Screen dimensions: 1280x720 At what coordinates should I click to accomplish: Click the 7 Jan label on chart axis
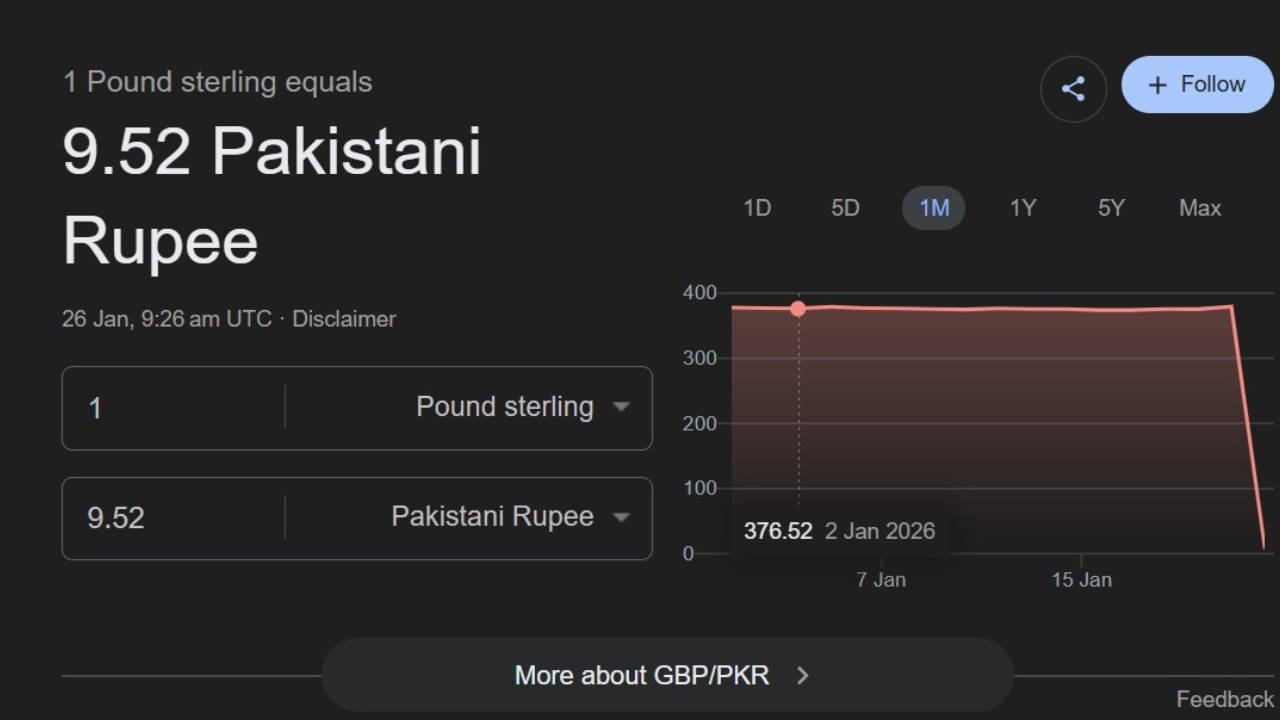881,580
